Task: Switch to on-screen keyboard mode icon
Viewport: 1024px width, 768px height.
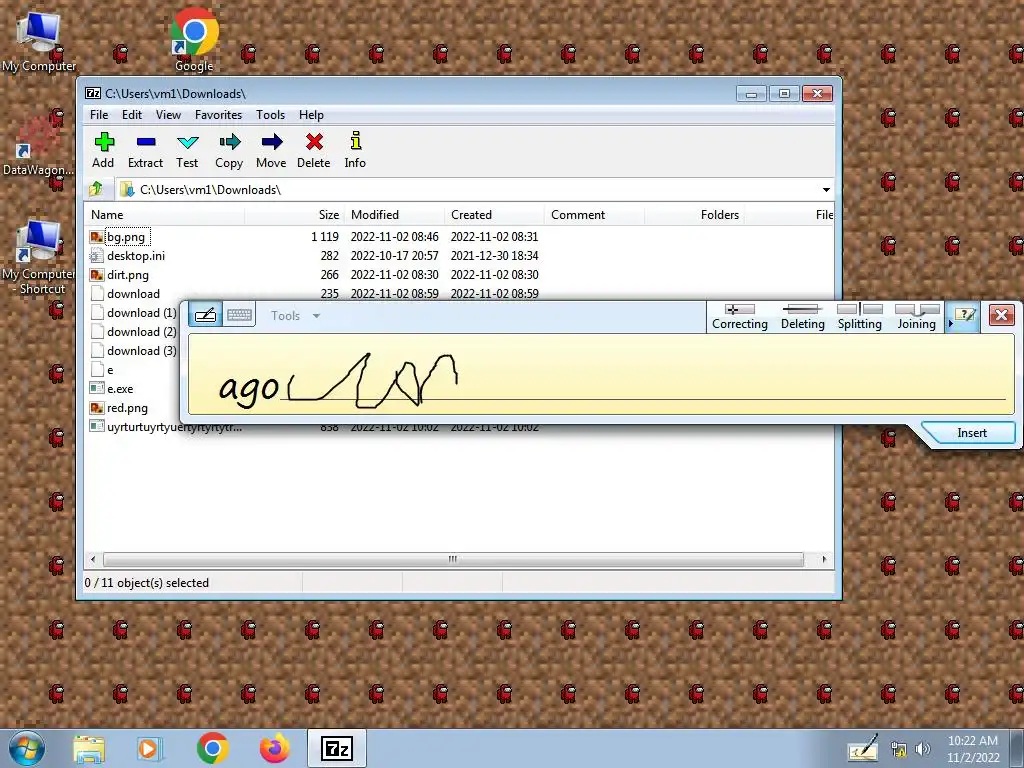Action: [x=239, y=315]
